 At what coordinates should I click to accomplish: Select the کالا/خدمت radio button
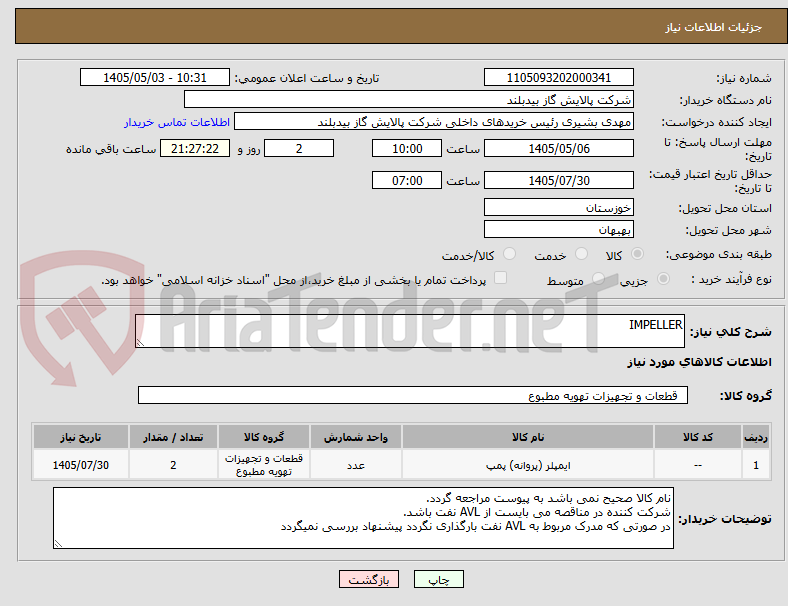[x=509, y=254]
